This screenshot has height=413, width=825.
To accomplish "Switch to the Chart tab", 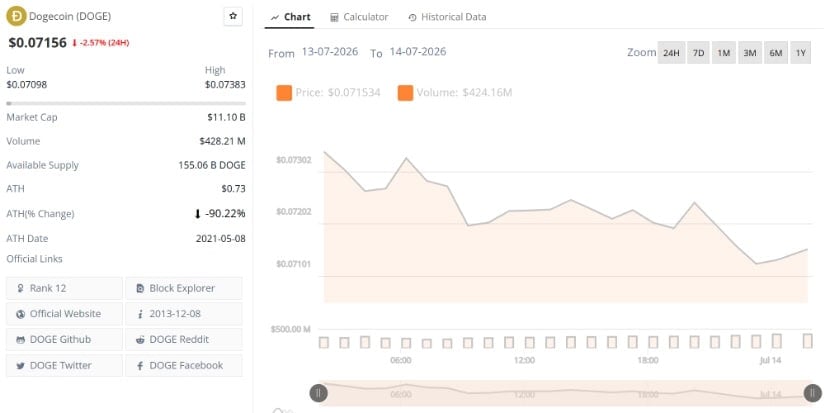I will (x=290, y=17).
